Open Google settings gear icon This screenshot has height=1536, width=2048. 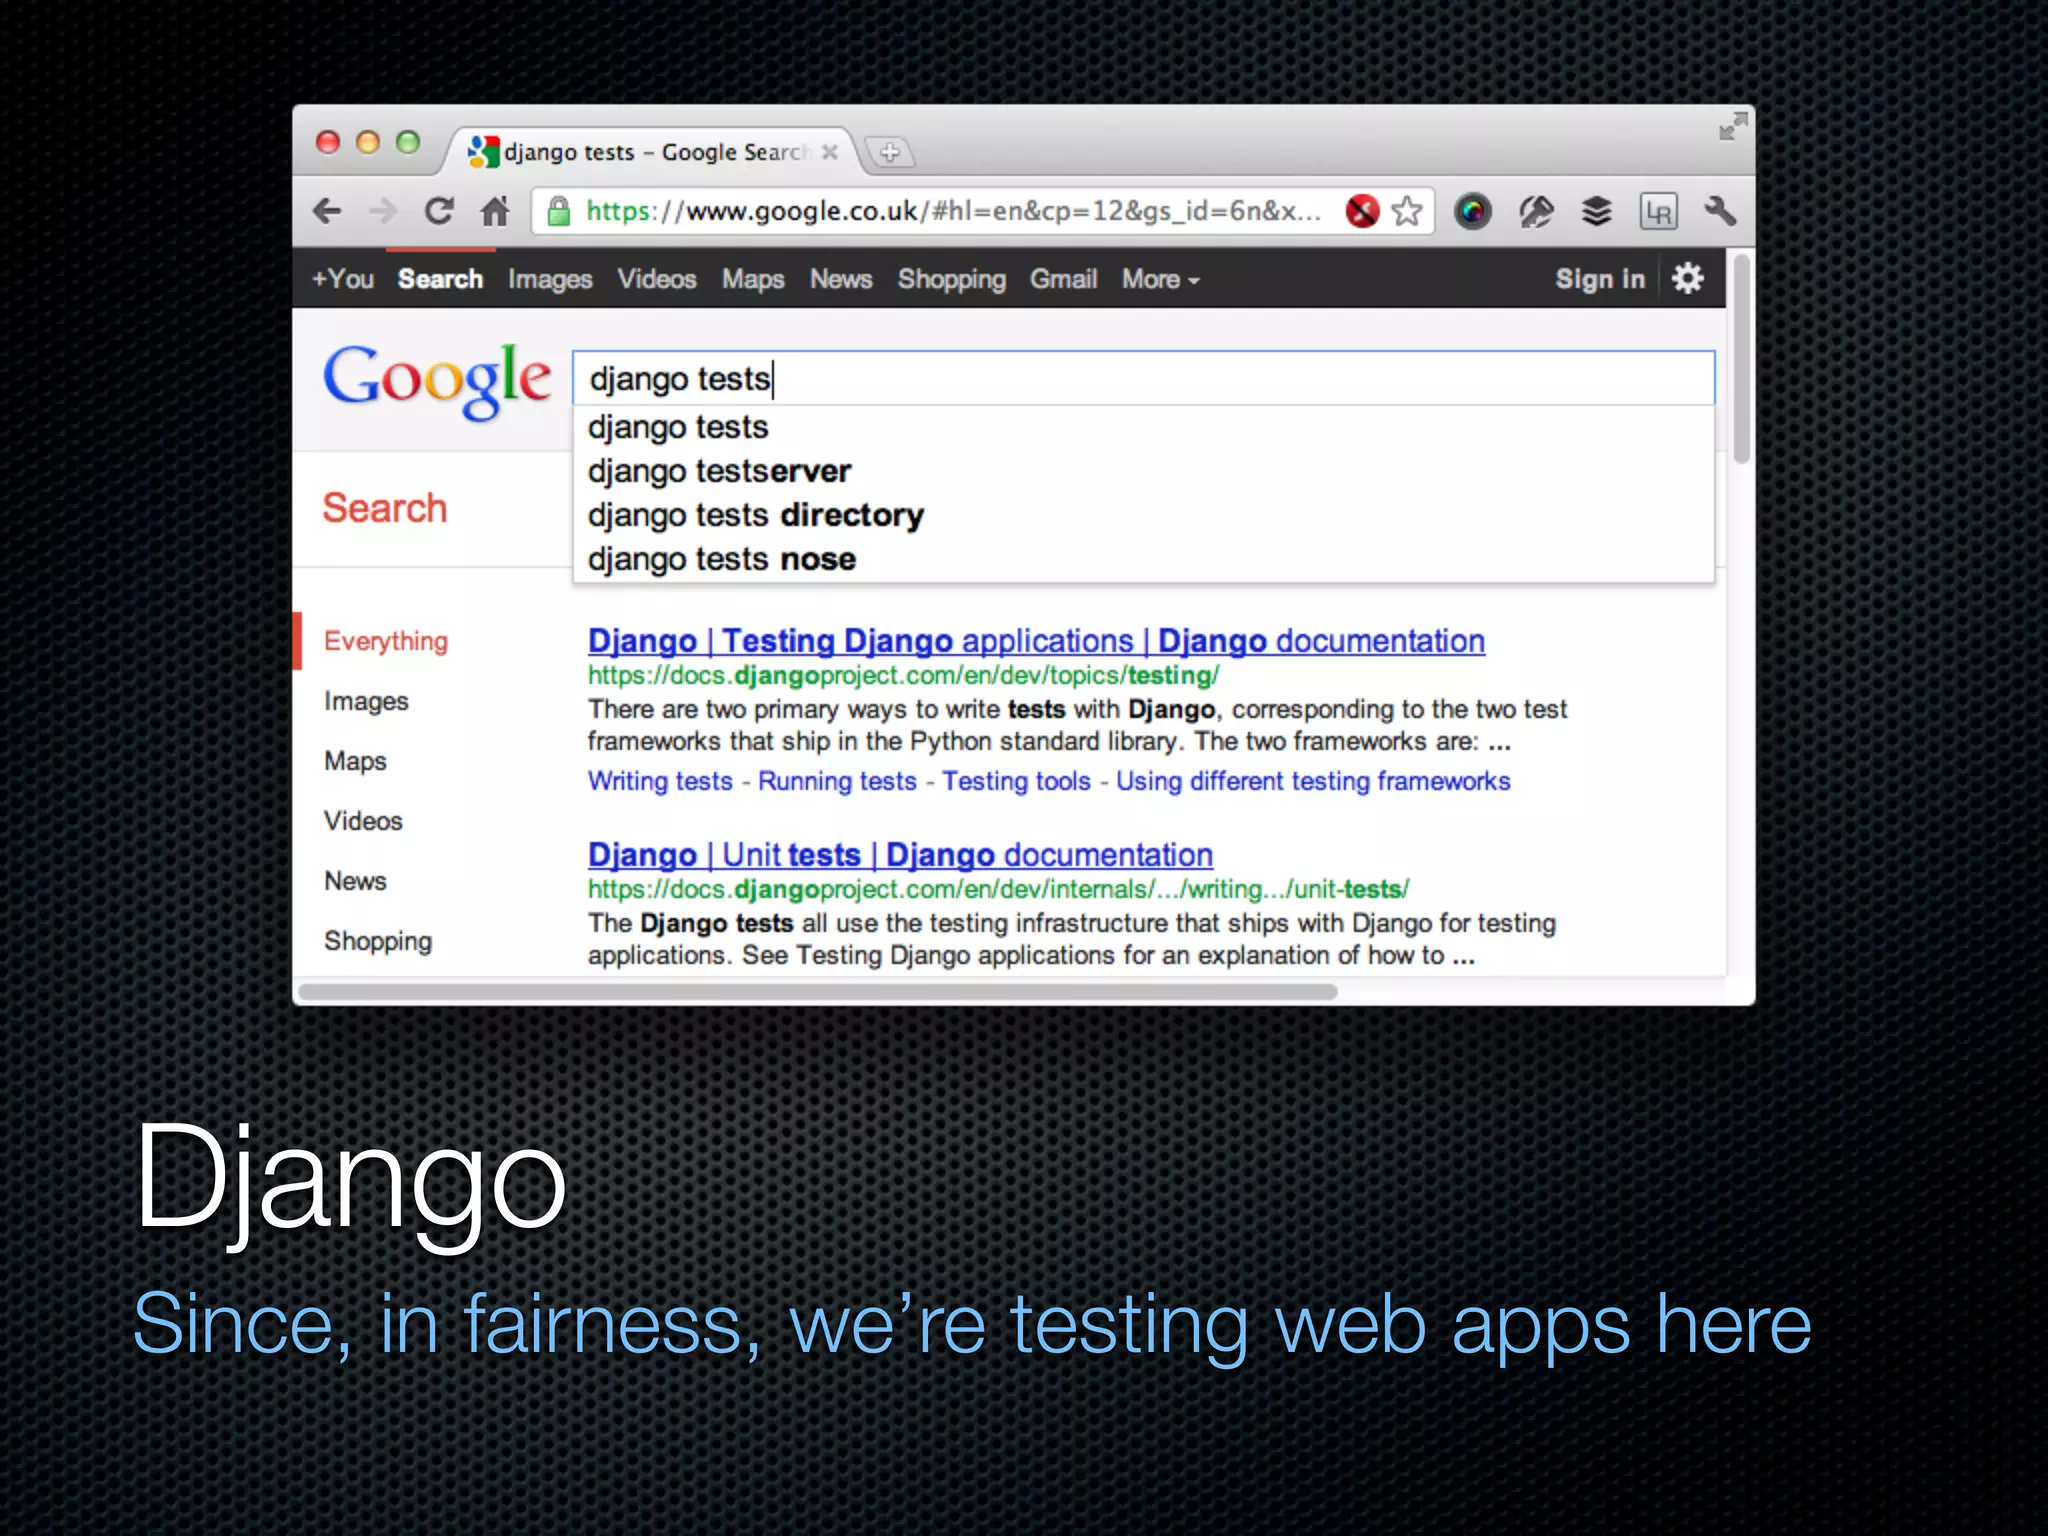click(x=1688, y=278)
